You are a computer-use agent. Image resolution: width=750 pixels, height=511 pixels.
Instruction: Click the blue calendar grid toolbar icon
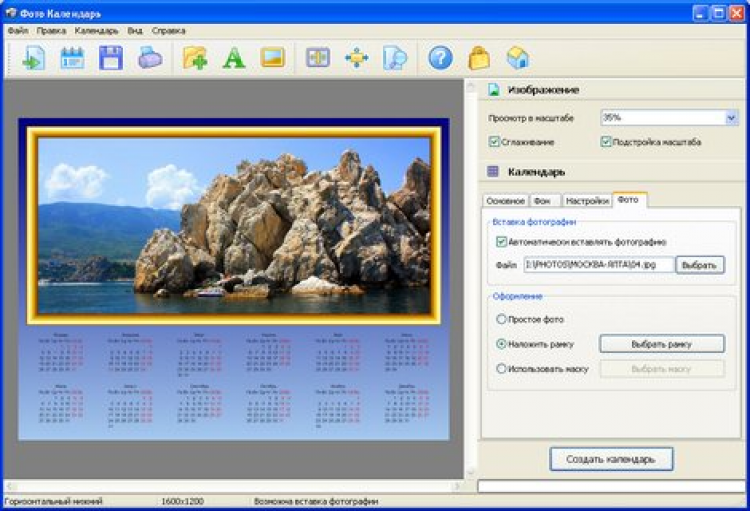point(72,58)
